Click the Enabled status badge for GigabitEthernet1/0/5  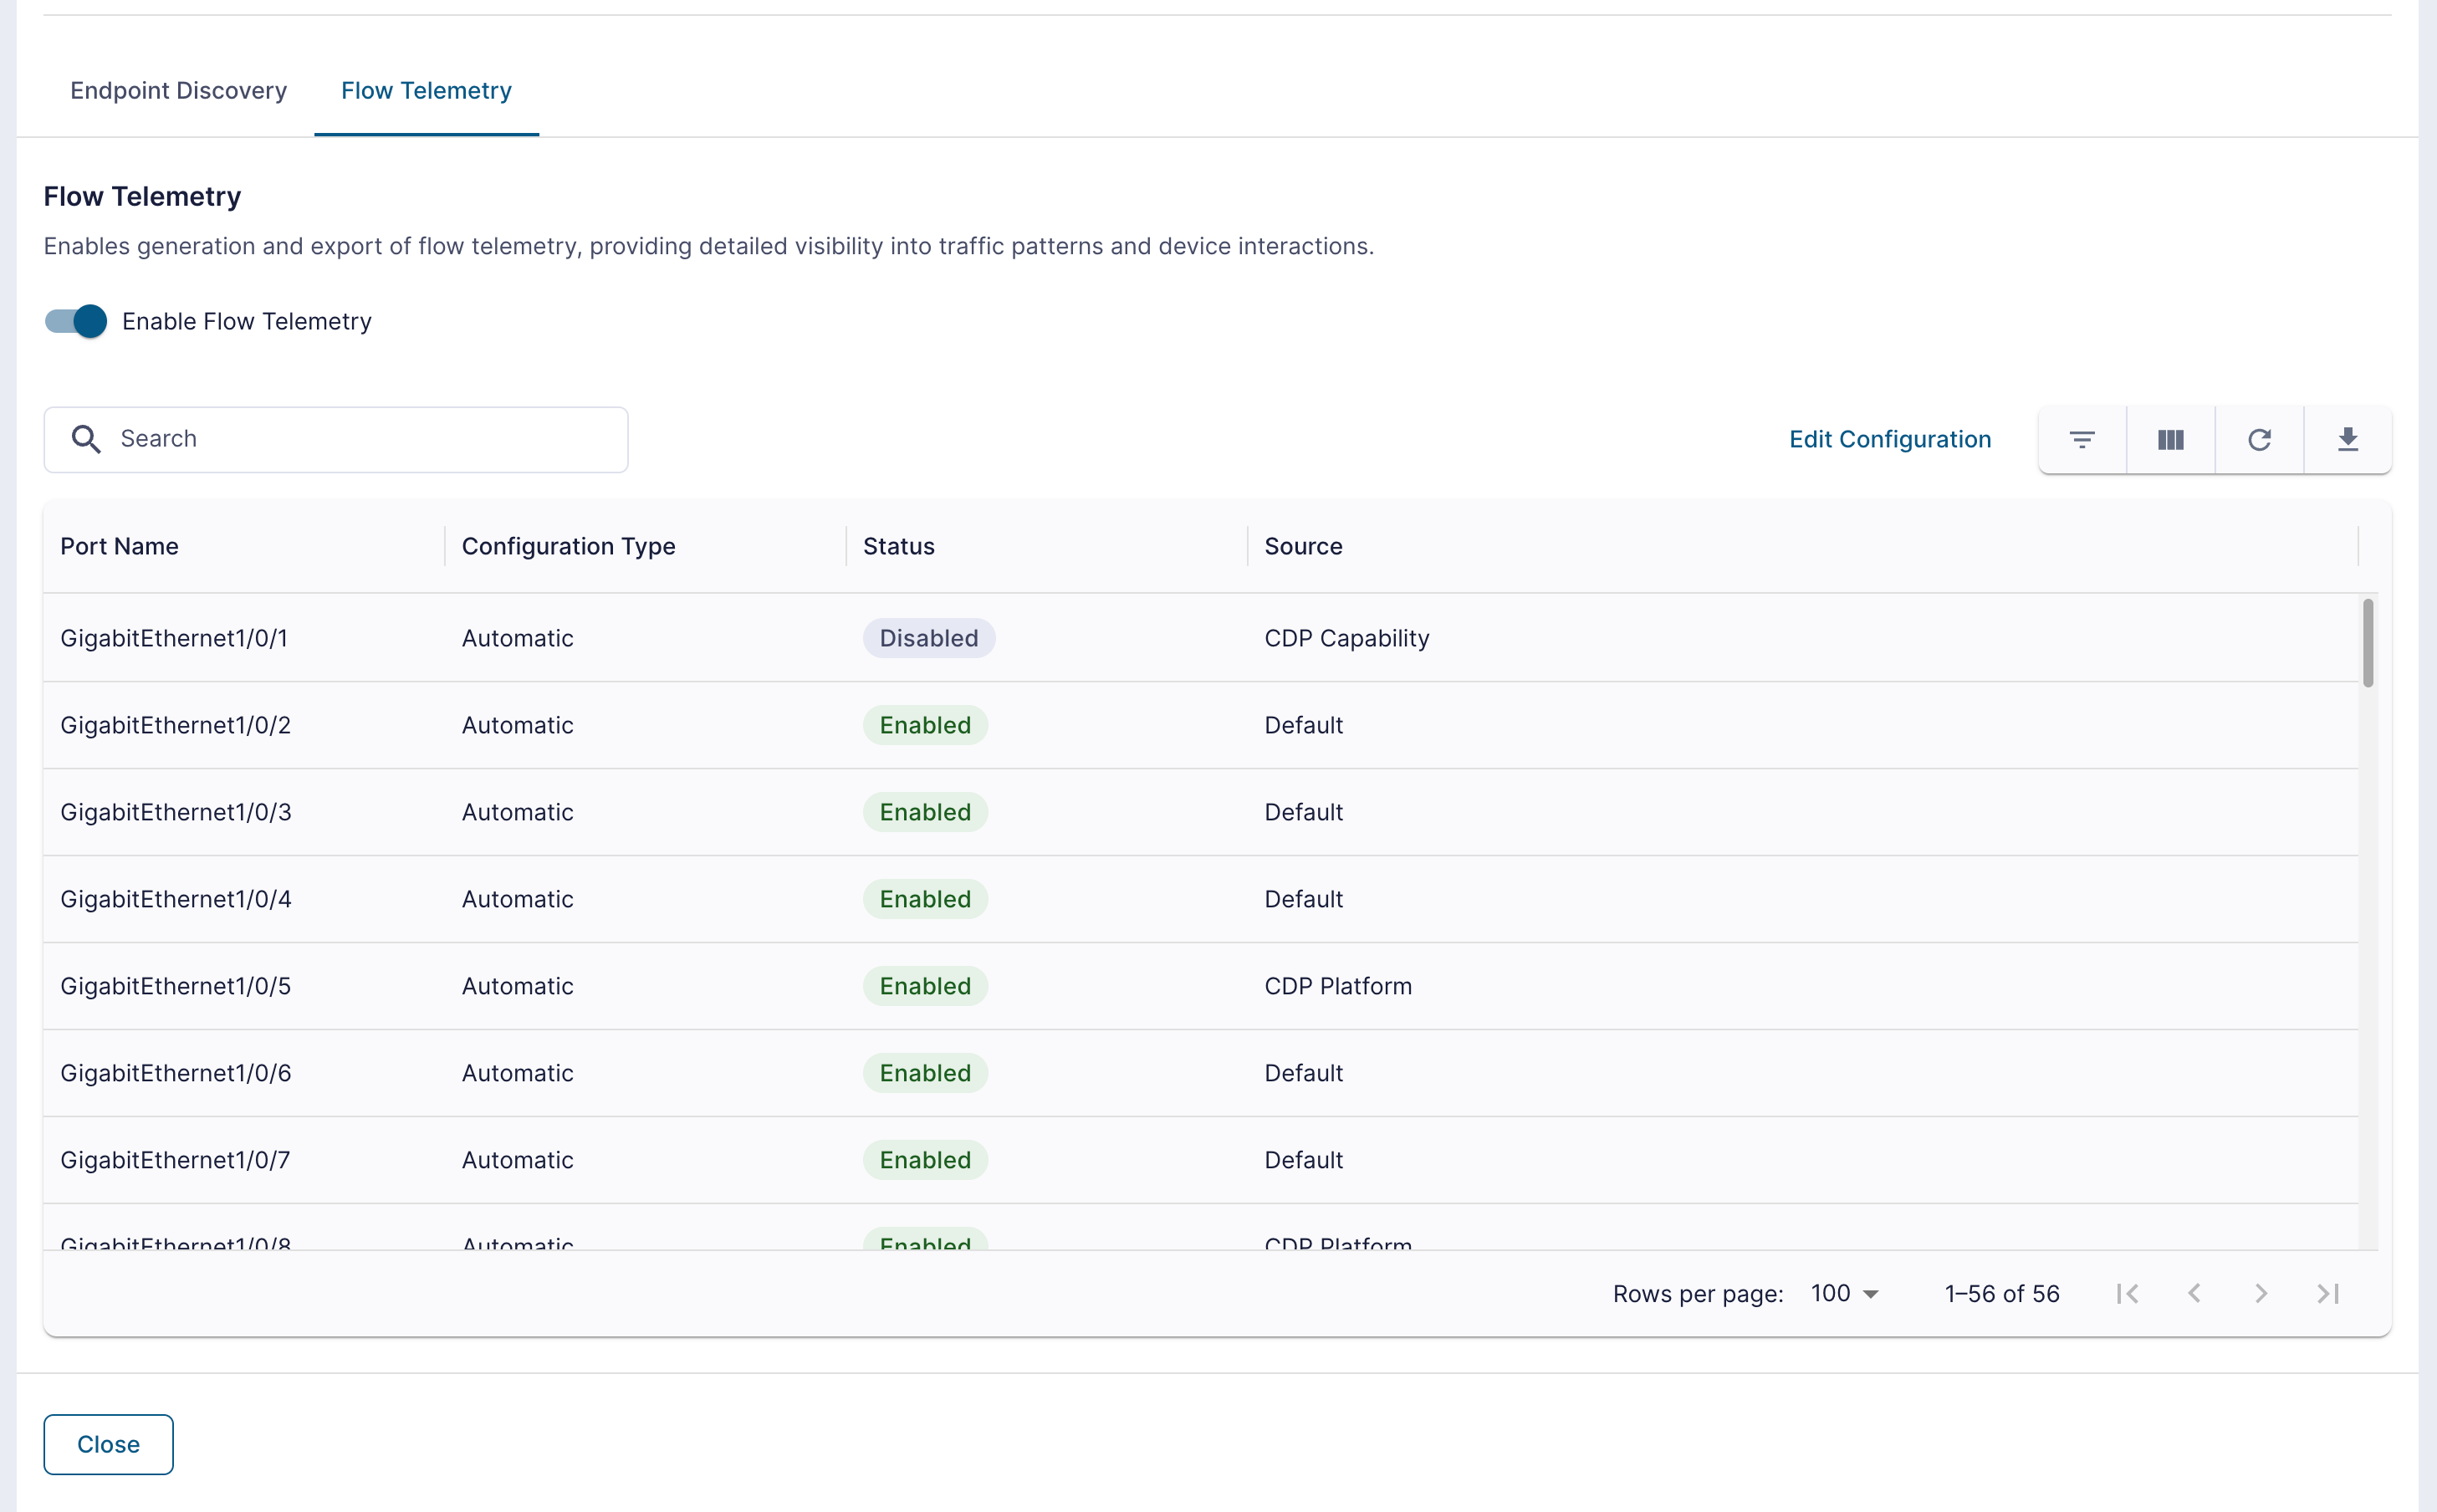click(x=925, y=986)
